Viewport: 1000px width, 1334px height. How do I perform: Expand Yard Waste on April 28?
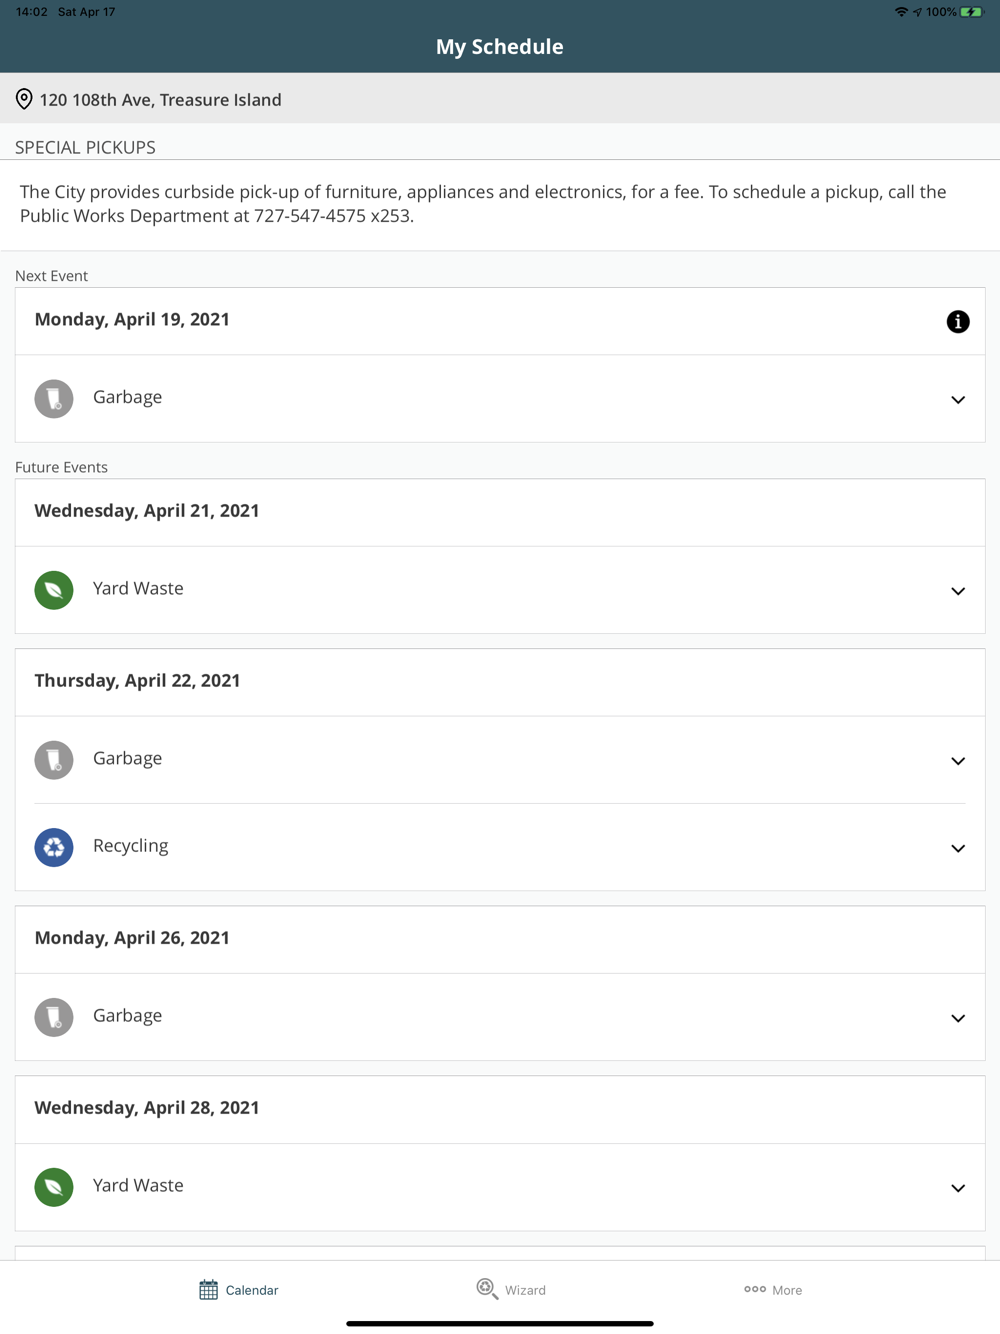coord(957,1188)
